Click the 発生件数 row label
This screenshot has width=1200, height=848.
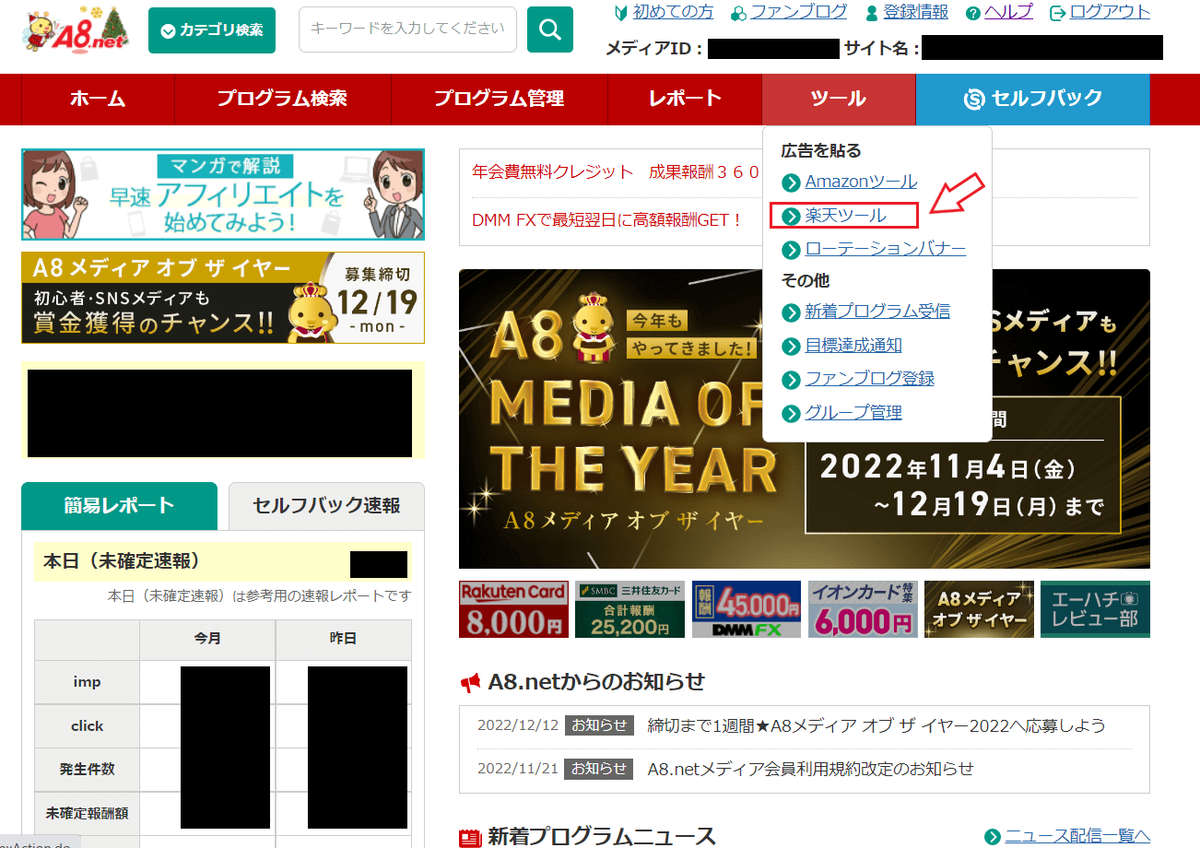tap(87, 770)
